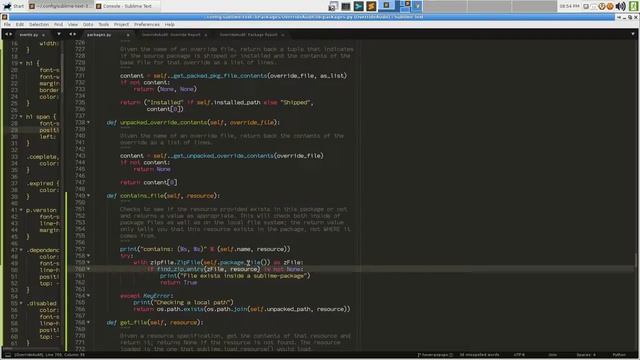The image size is (640, 360).
Task: Open the View menu
Action: click(73, 24)
